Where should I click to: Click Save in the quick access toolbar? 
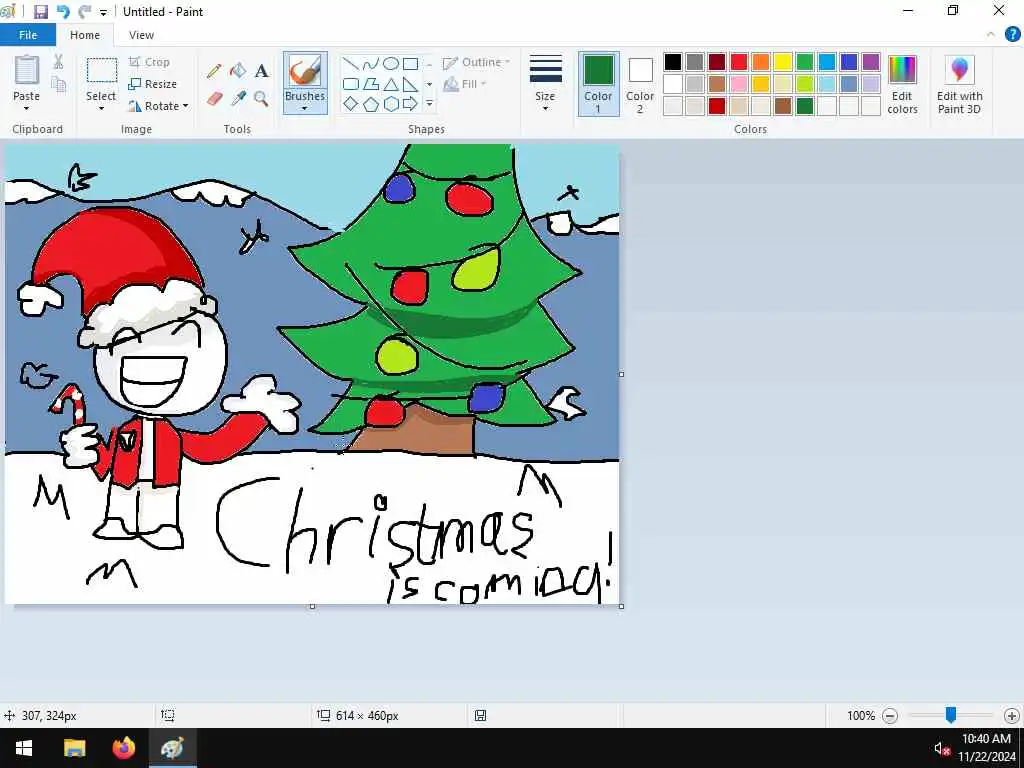point(41,12)
